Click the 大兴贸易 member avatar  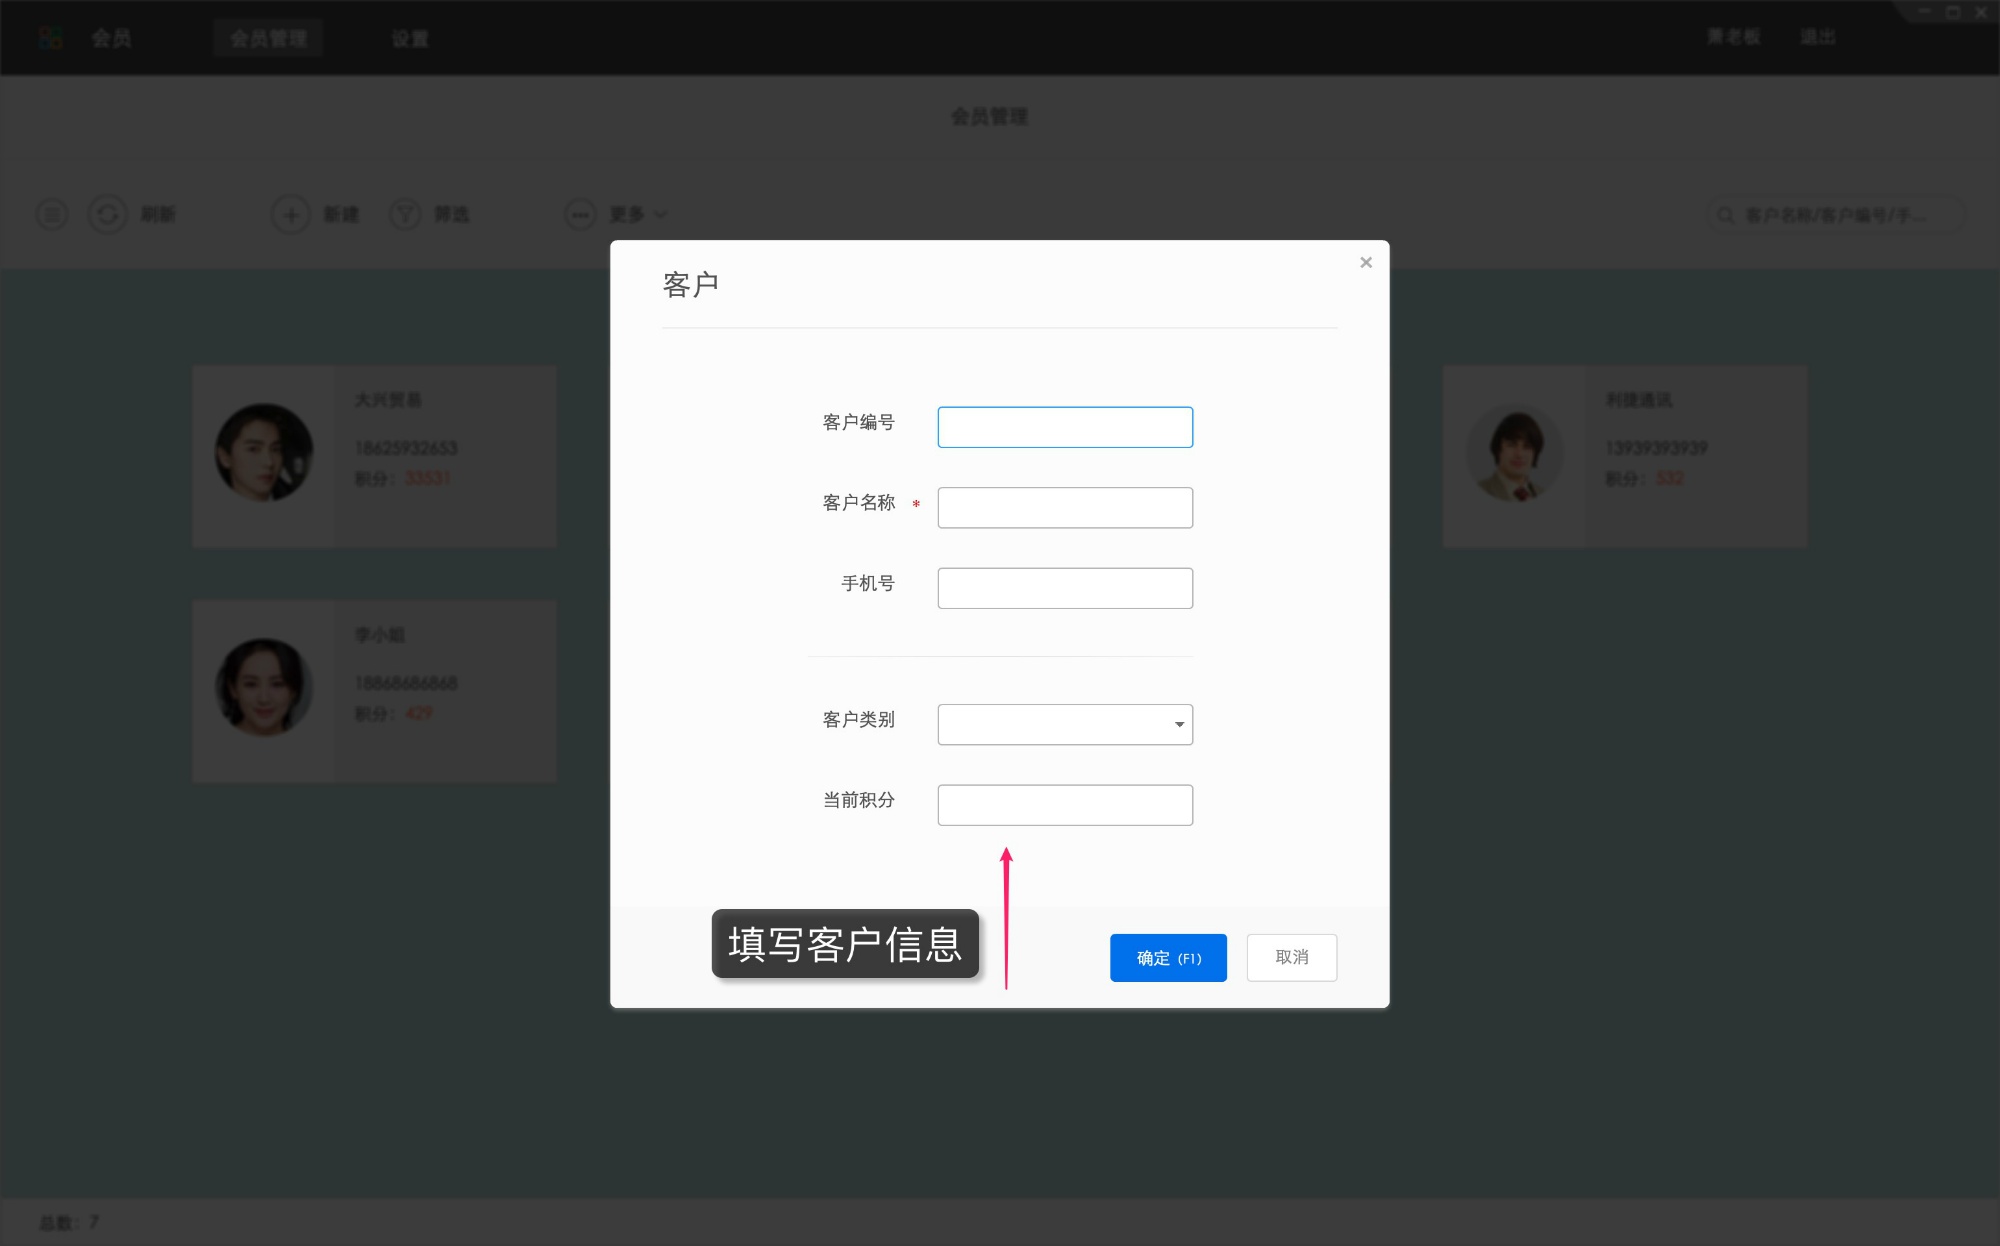coord(264,455)
